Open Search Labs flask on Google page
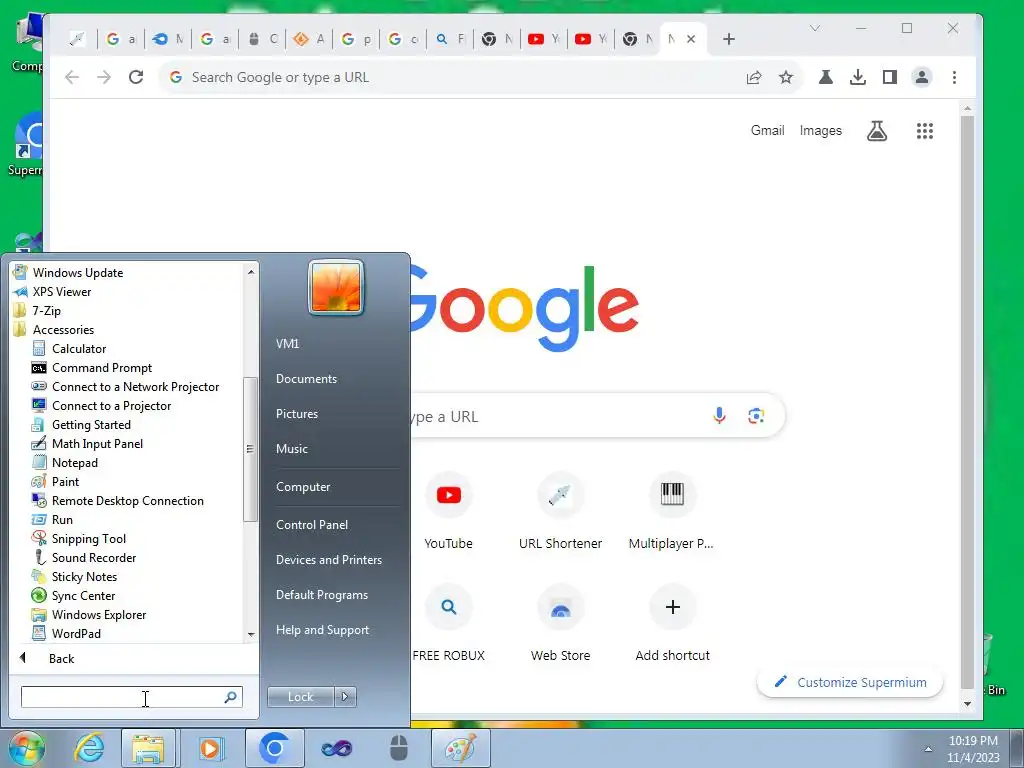 [876, 131]
